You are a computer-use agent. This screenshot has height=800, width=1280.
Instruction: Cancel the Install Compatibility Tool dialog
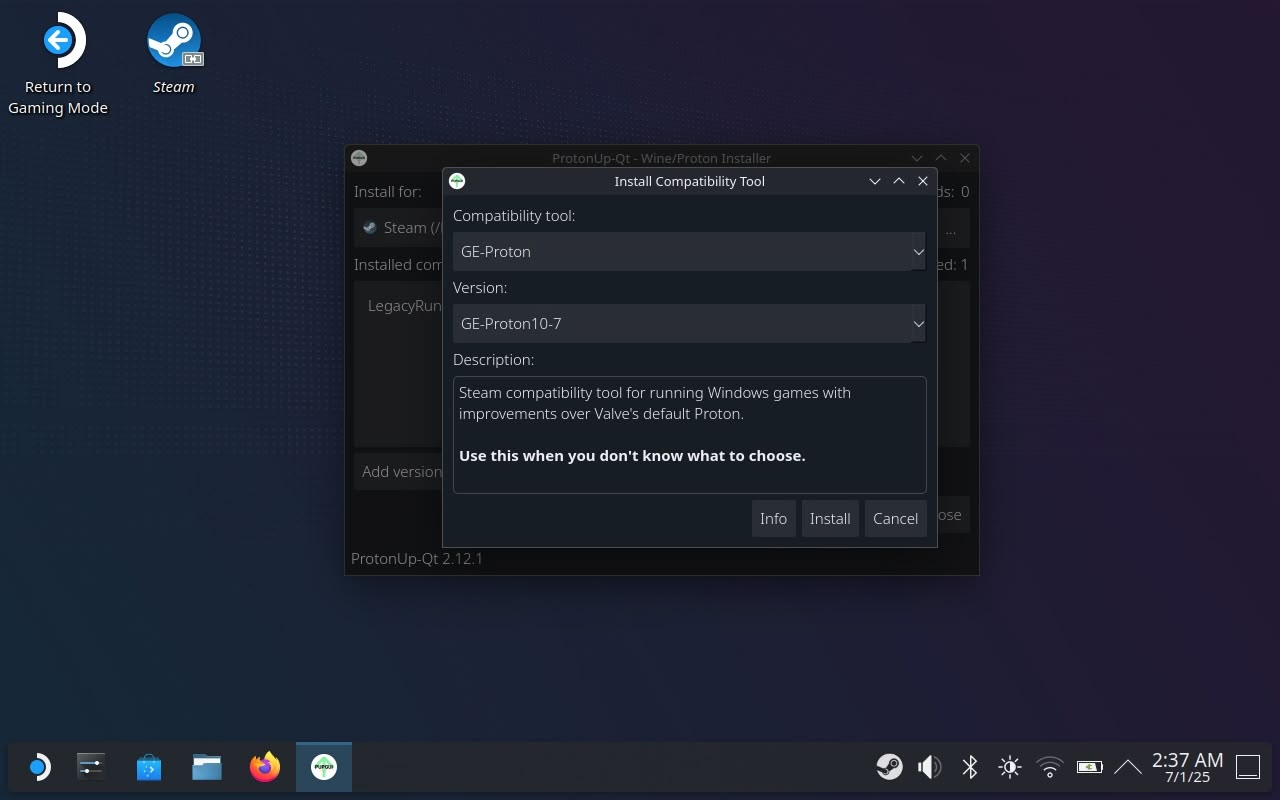895,519
